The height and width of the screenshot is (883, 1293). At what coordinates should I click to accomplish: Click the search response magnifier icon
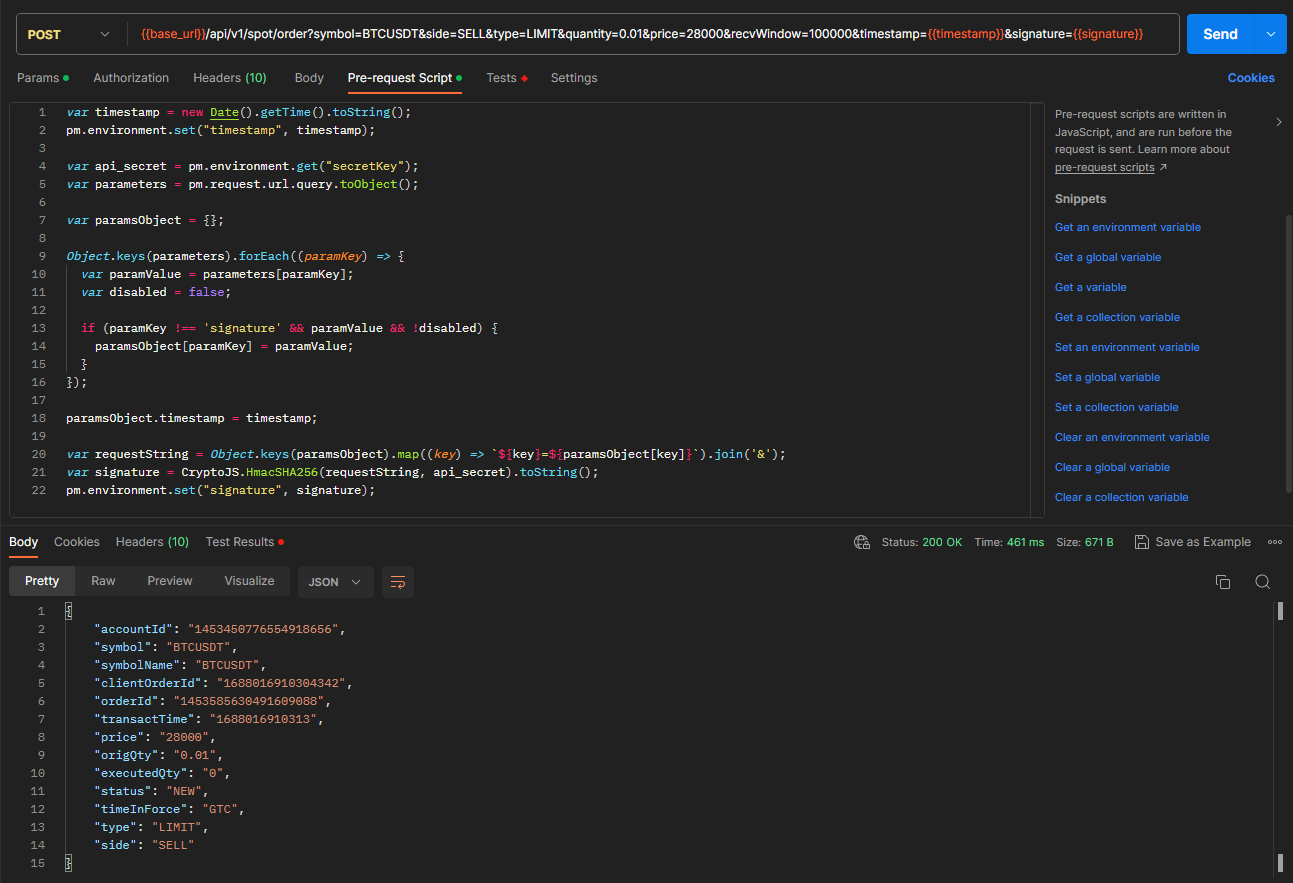[x=1263, y=582]
